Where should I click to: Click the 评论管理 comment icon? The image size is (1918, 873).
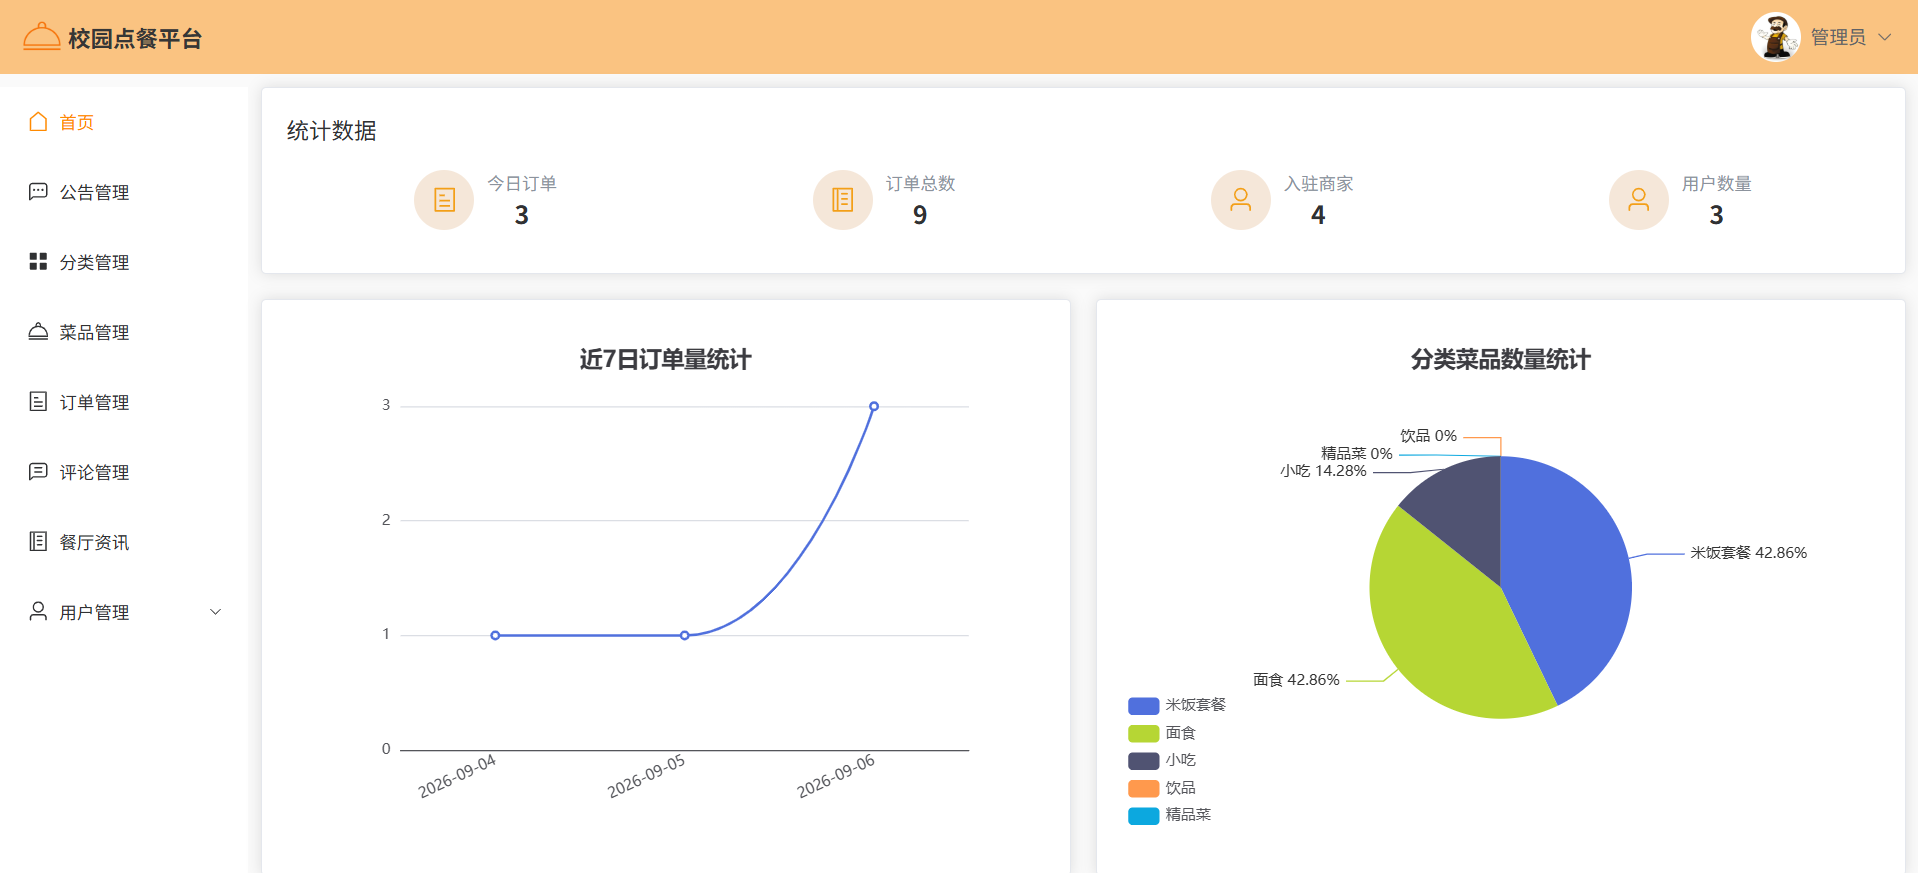pyautogui.click(x=38, y=472)
